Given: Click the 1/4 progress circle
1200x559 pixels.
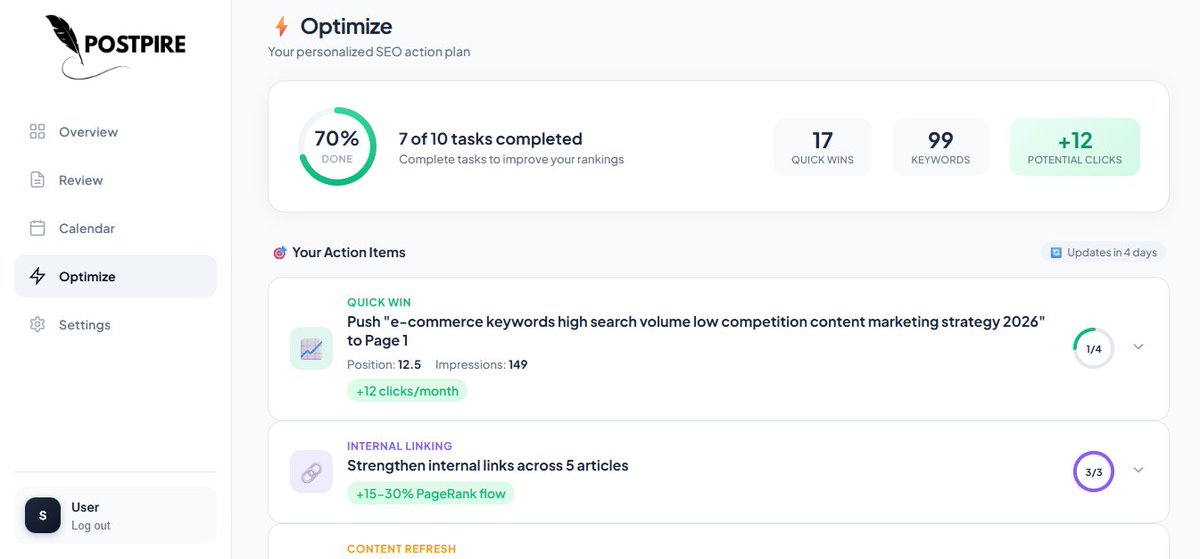Looking at the screenshot, I should click(x=1093, y=348).
